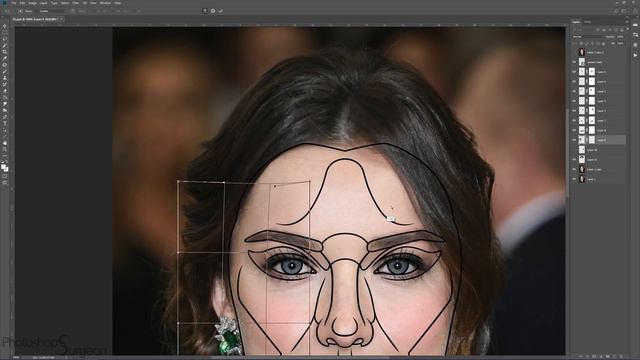Select the Clone Stamp tool
This screenshot has height=360, width=640.
(x=4, y=78)
